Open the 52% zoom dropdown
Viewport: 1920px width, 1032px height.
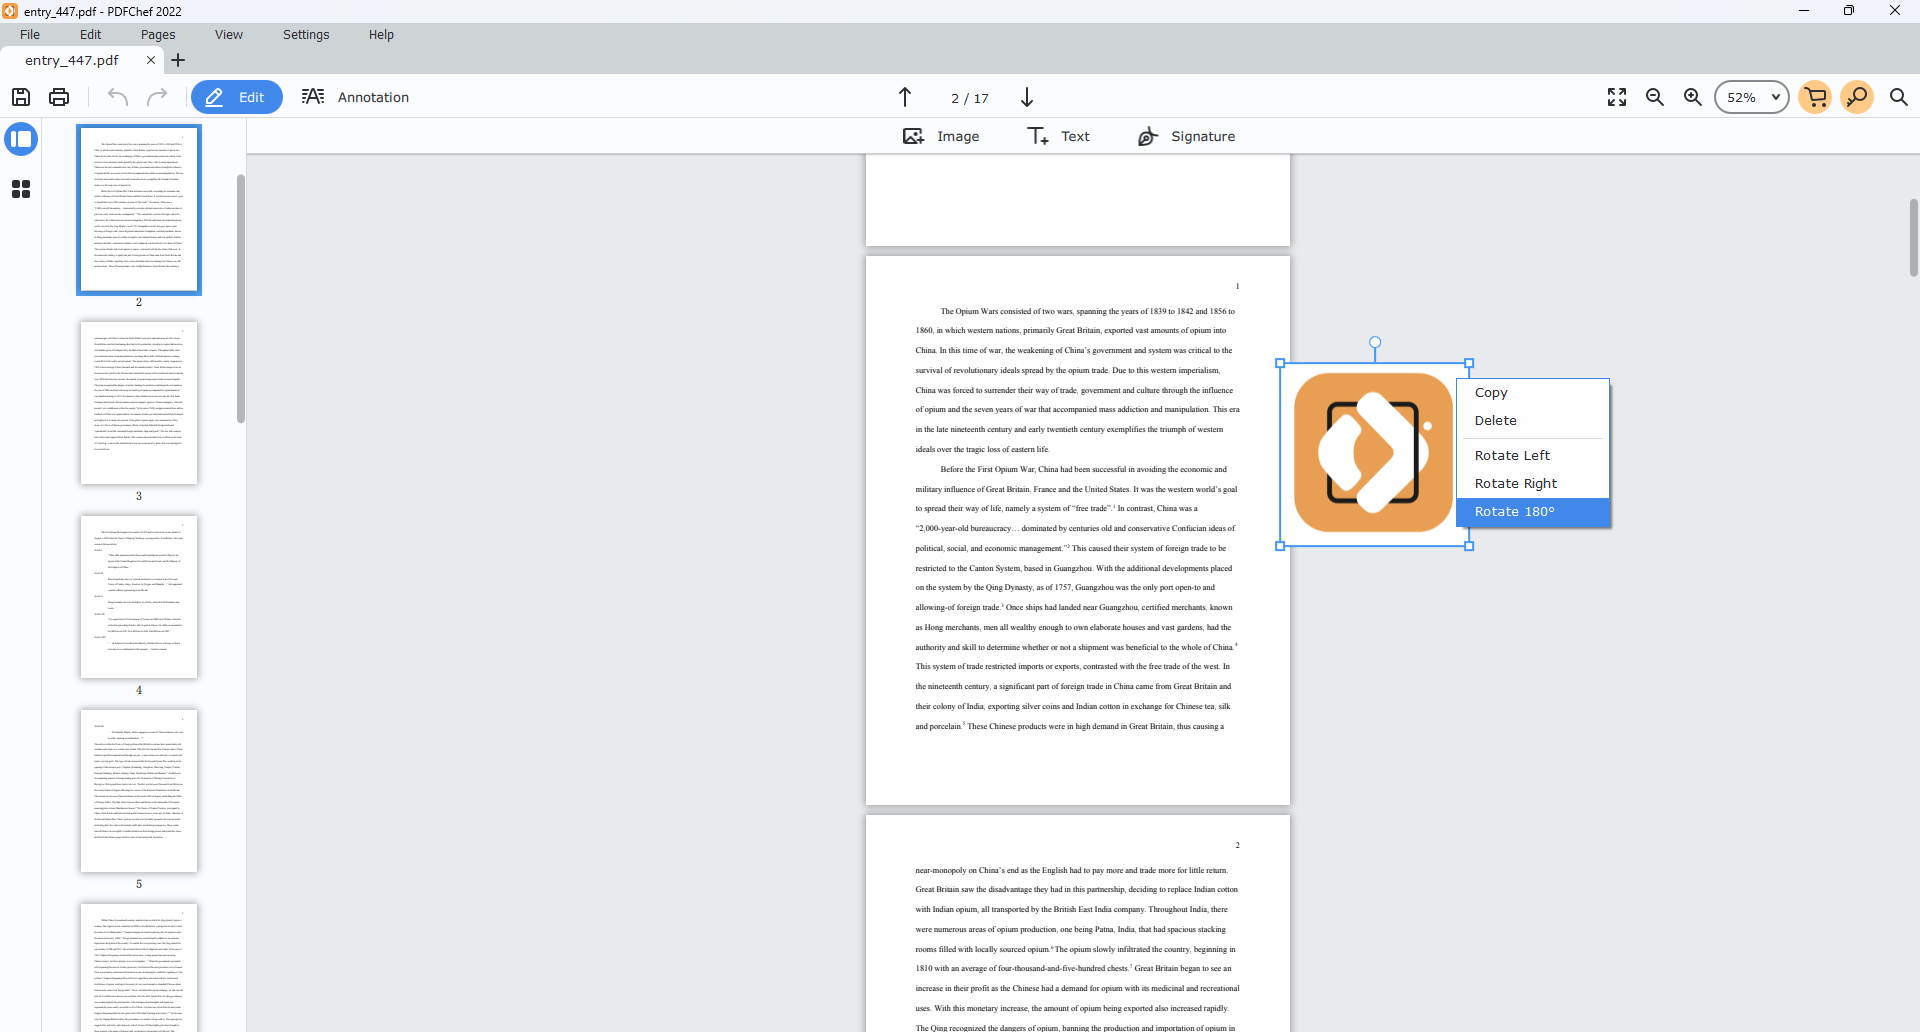pyautogui.click(x=1752, y=97)
